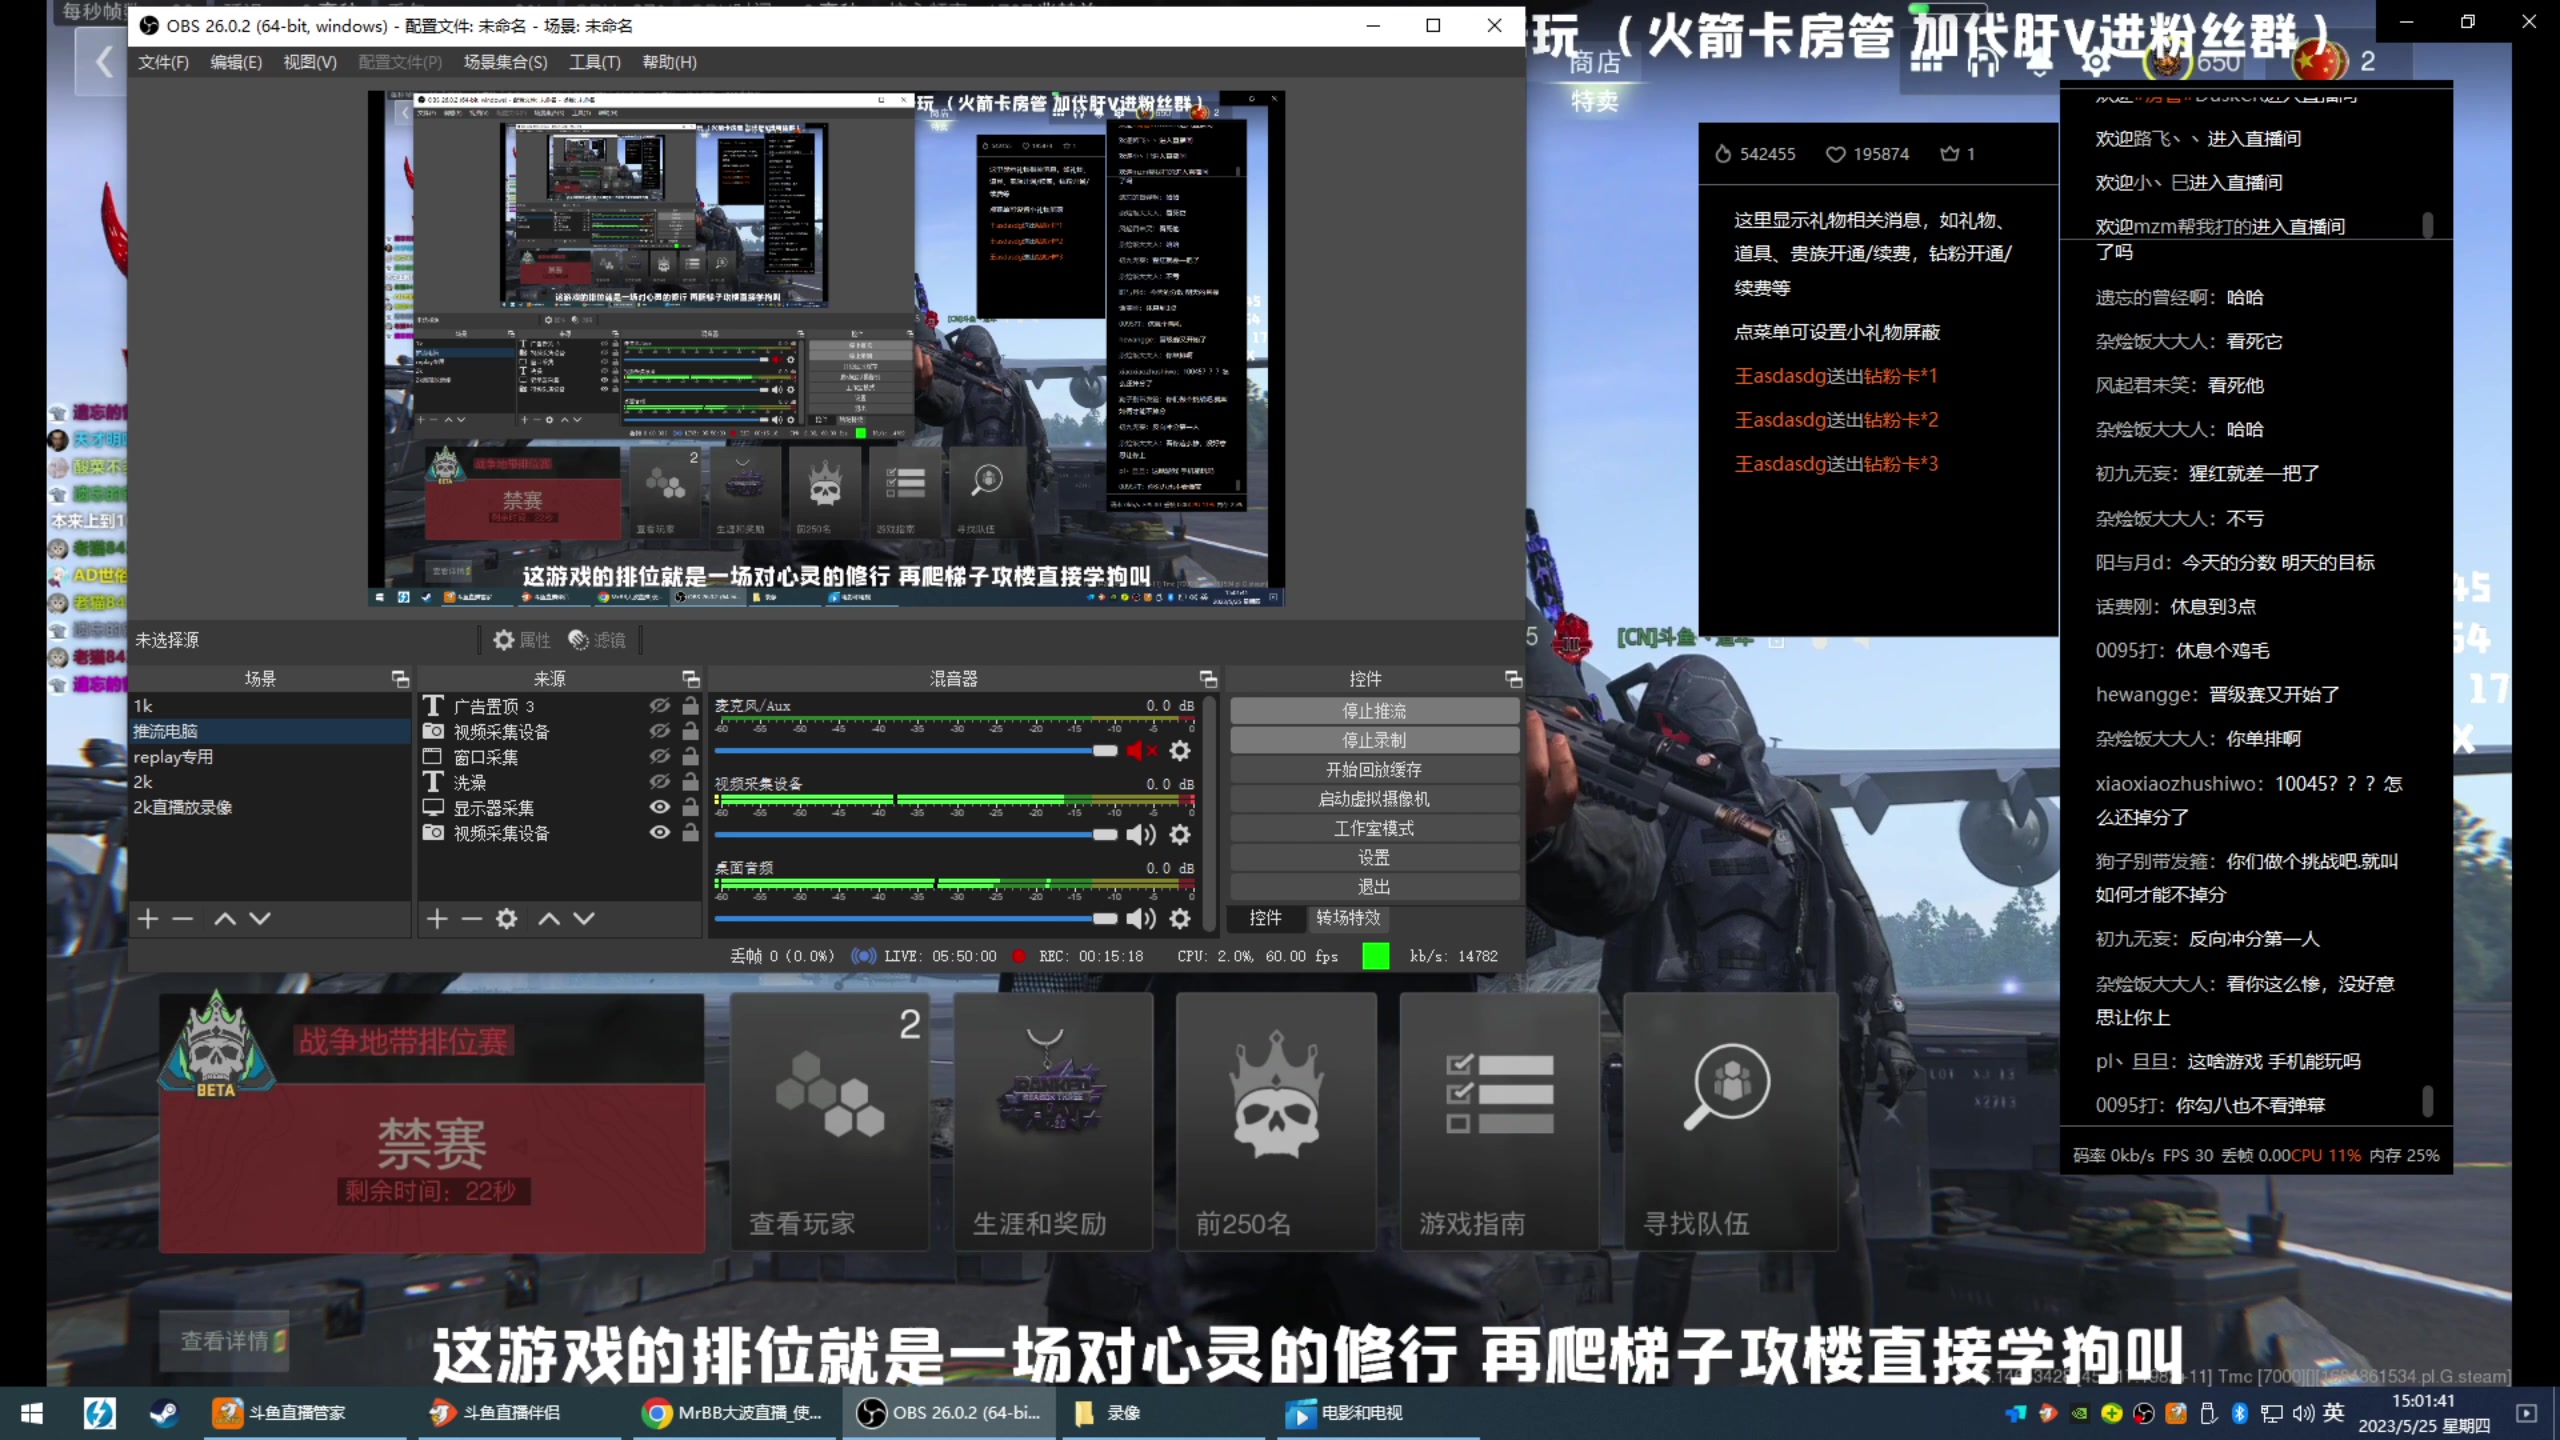Switch to the 控件 tab

[1265, 918]
